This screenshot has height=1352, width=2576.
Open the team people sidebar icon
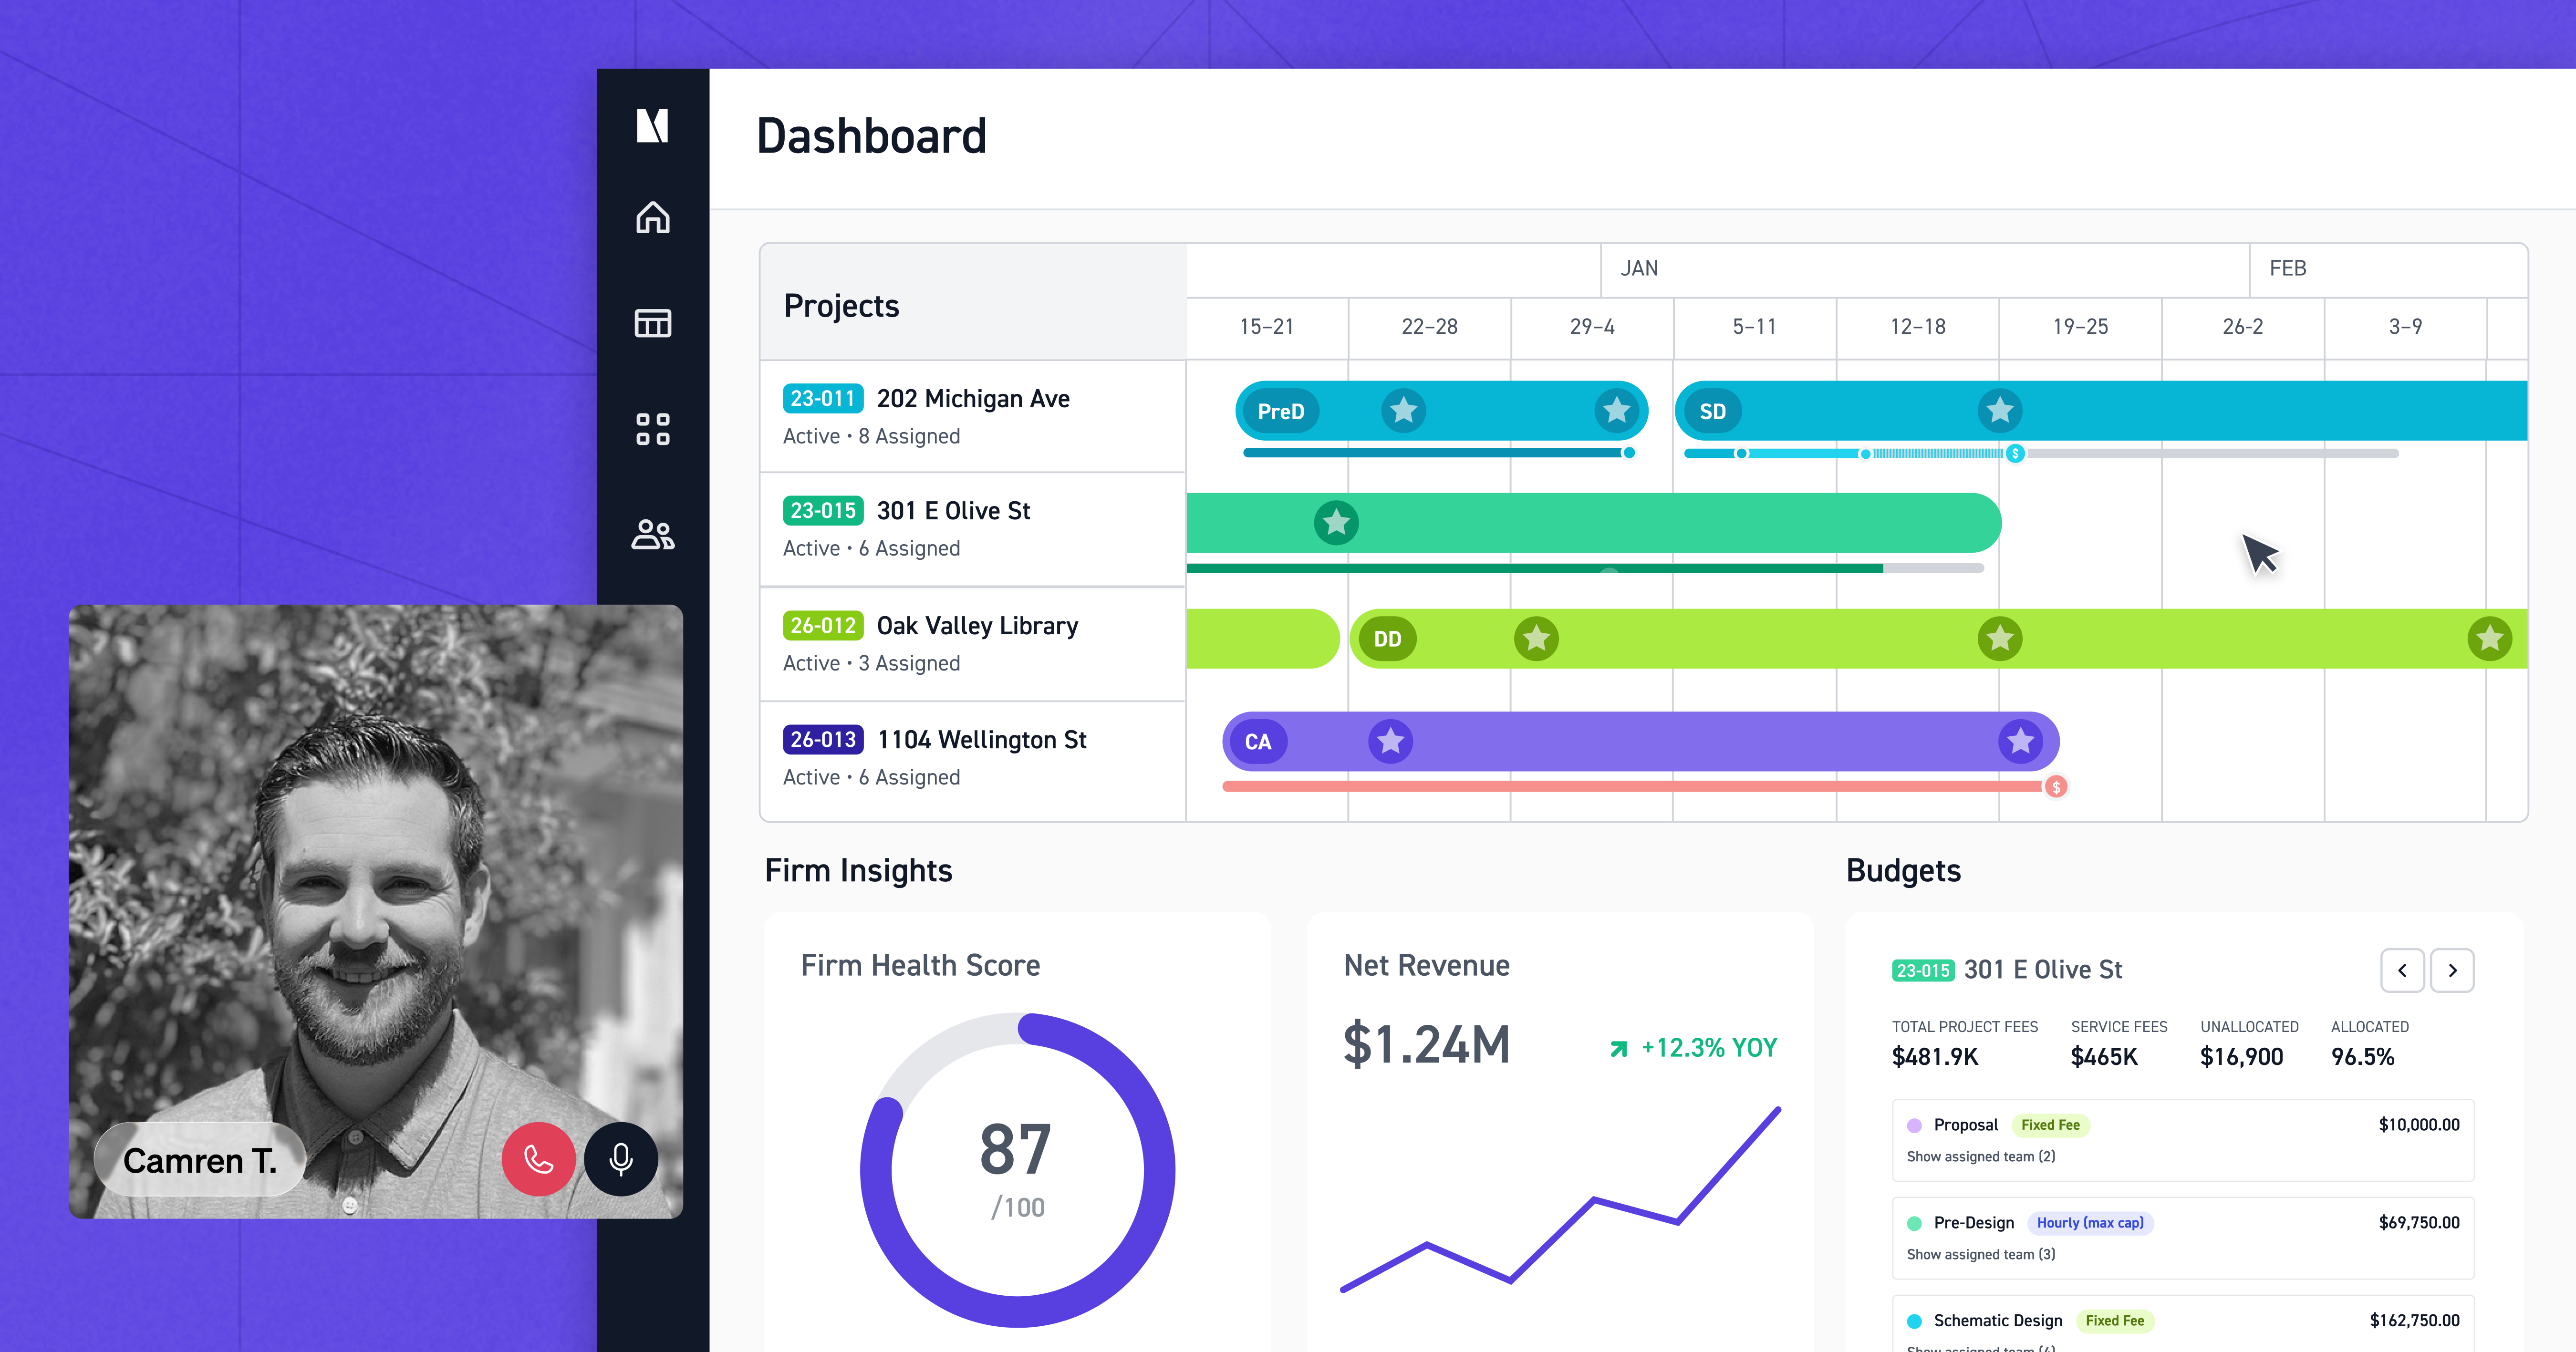tap(653, 534)
